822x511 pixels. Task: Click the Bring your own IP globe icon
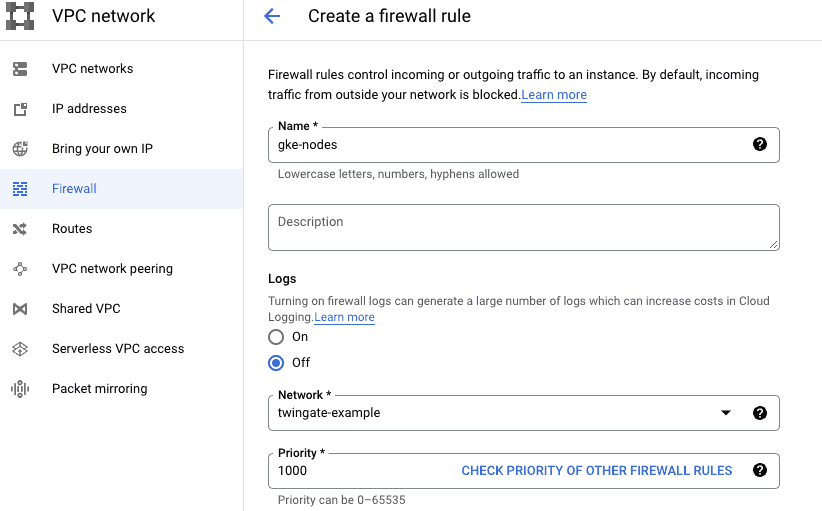[20, 149]
